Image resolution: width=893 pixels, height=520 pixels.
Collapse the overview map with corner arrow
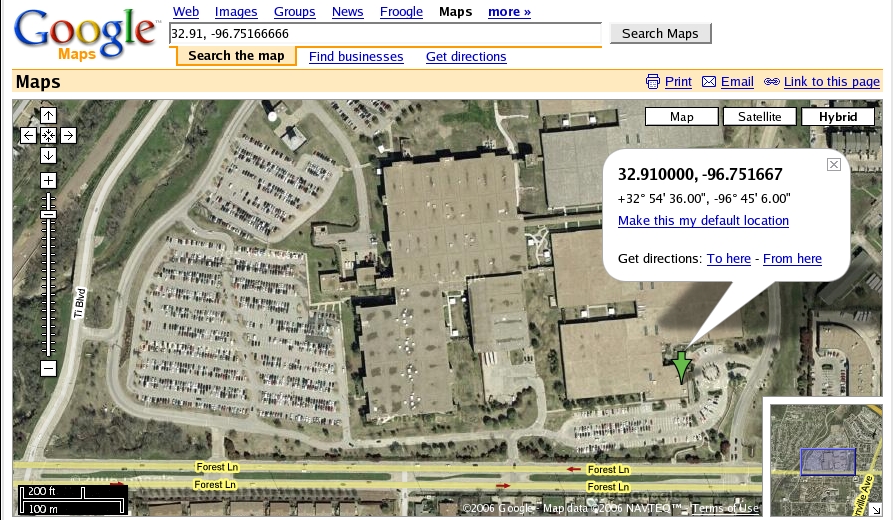click(875, 509)
